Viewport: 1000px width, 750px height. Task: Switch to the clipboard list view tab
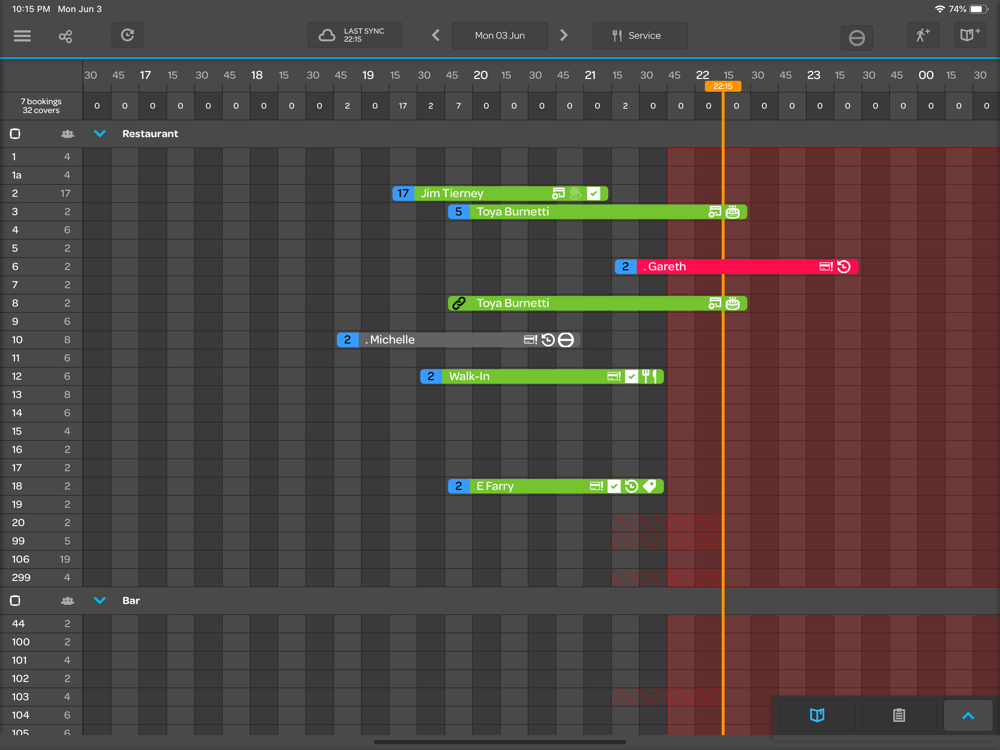click(899, 715)
